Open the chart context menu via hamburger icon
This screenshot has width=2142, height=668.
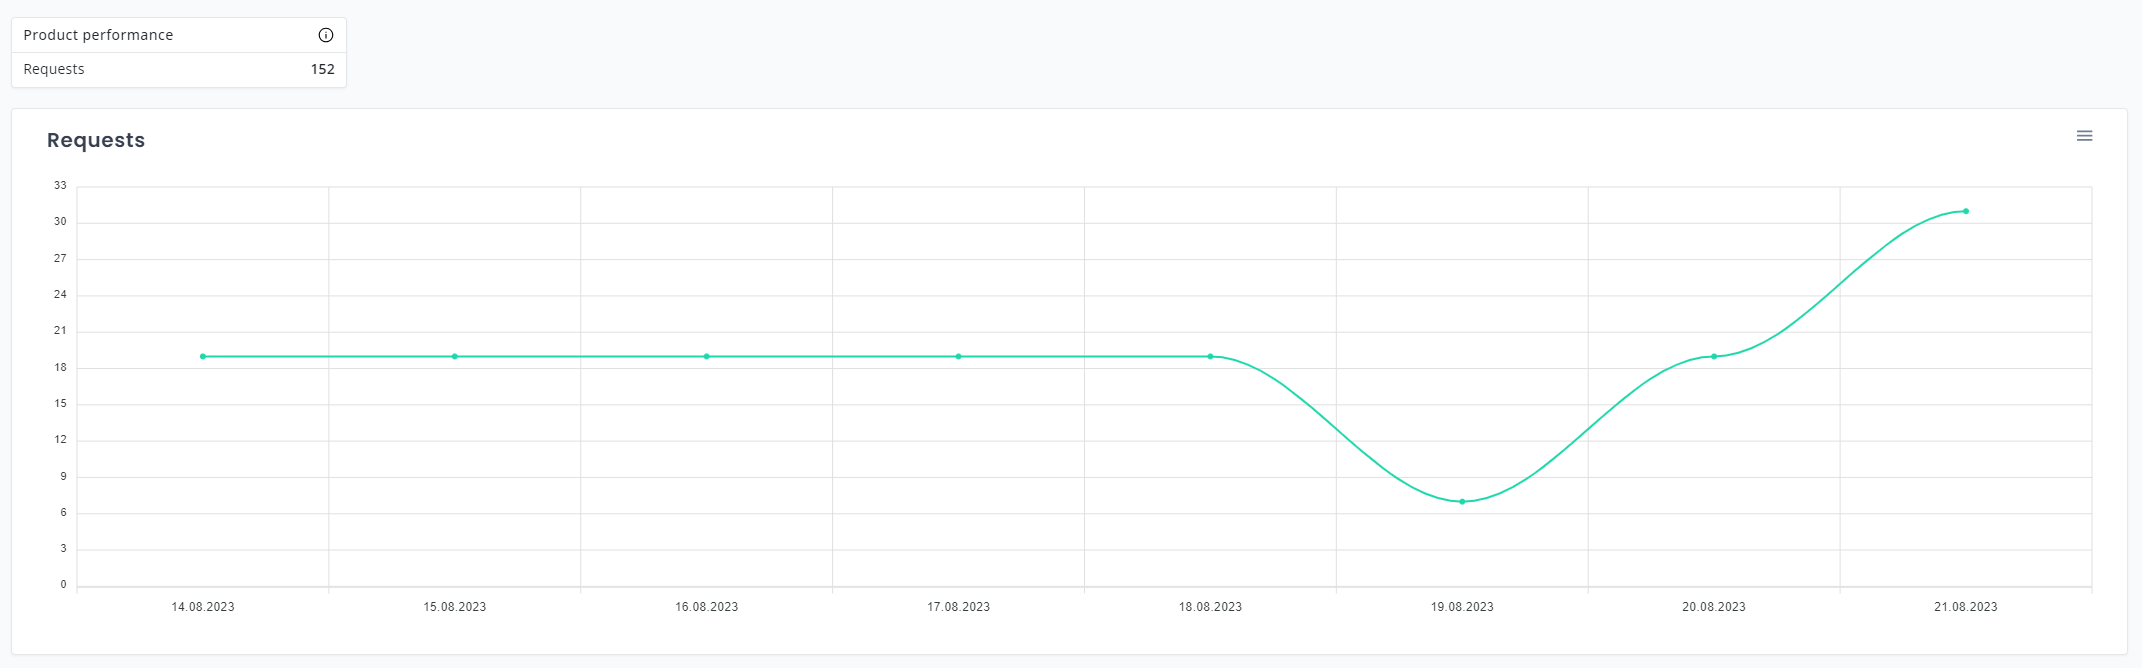(2084, 135)
